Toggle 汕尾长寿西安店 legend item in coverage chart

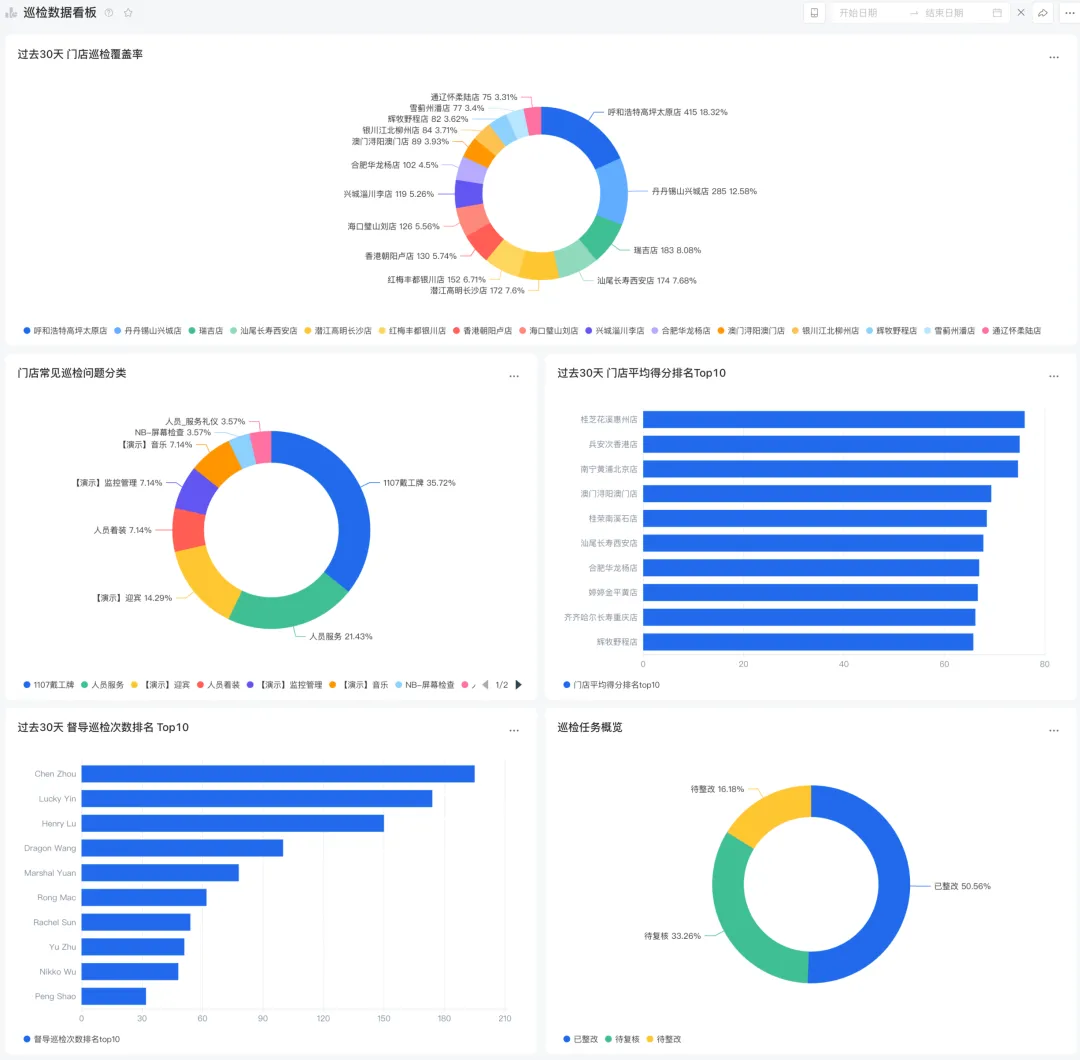tap(264, 331)
